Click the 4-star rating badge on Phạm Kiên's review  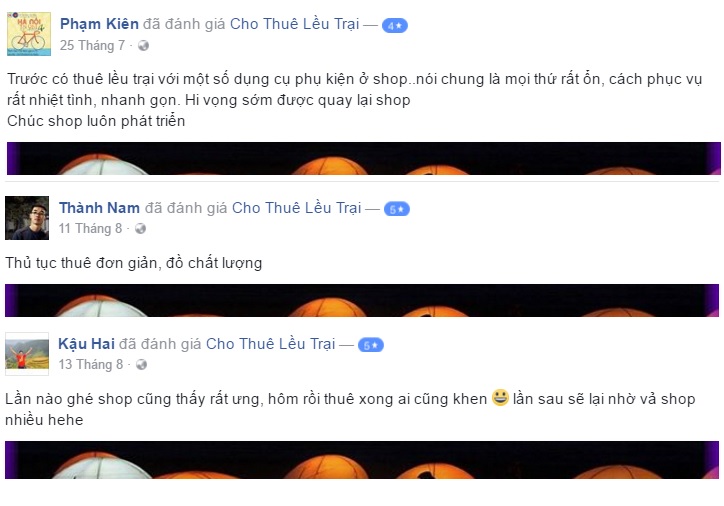tap(395, 26)
